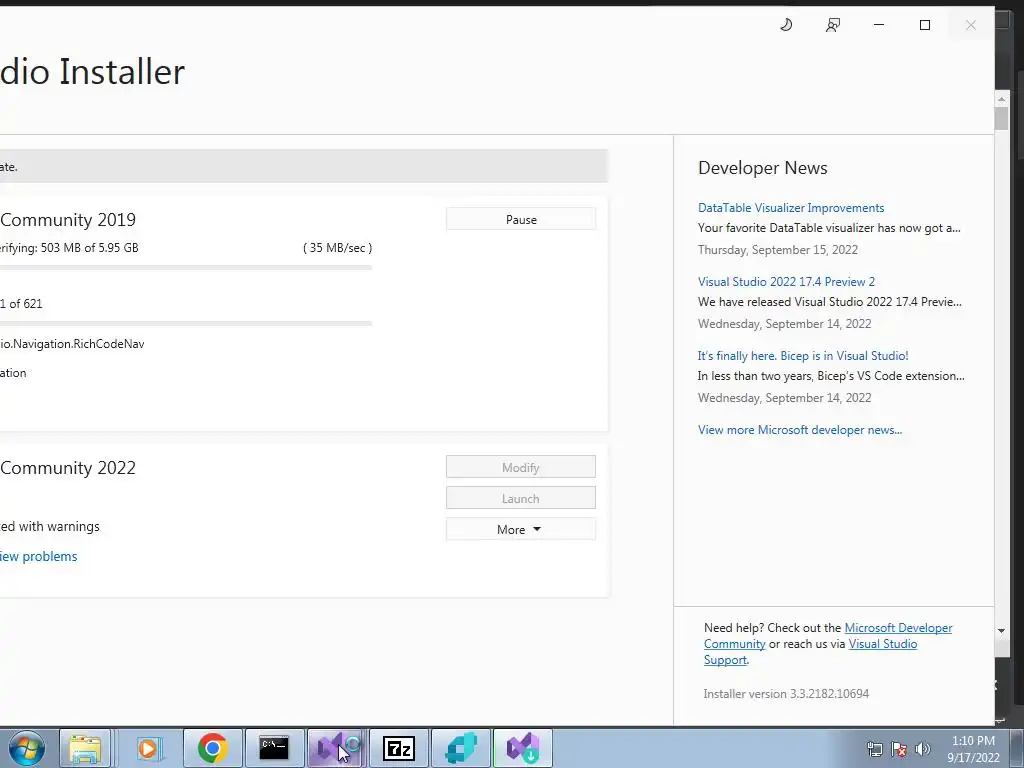This screenshot has height=768, width=1024.
Task: Minimize the Visual Studio Installer window
Action: pyautogui.click(x=879, y=25)
